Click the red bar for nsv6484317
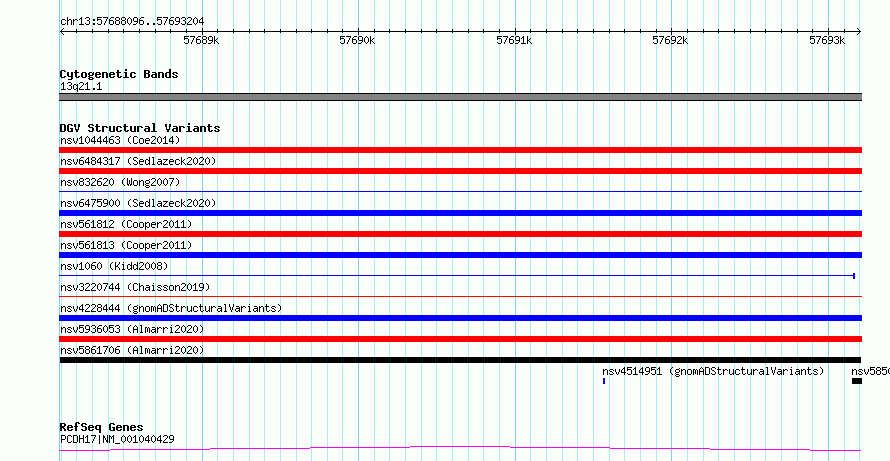The height and width of the screenshot is (461, 890). pyautogui.click(x=460, y=171)
